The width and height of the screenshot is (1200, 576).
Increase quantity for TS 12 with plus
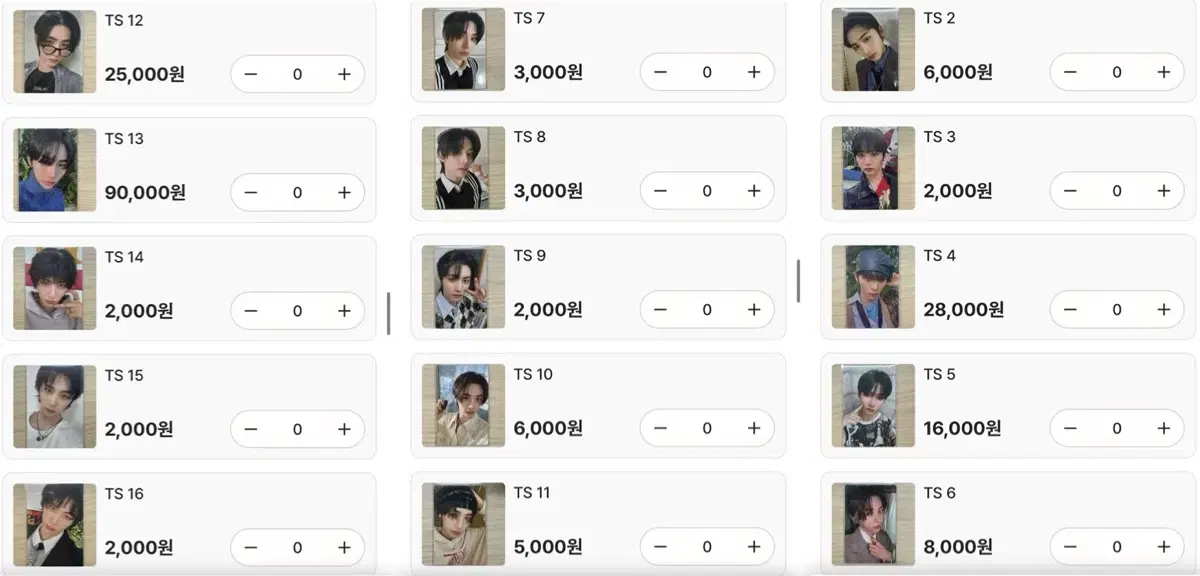click(x=344, y=74)
